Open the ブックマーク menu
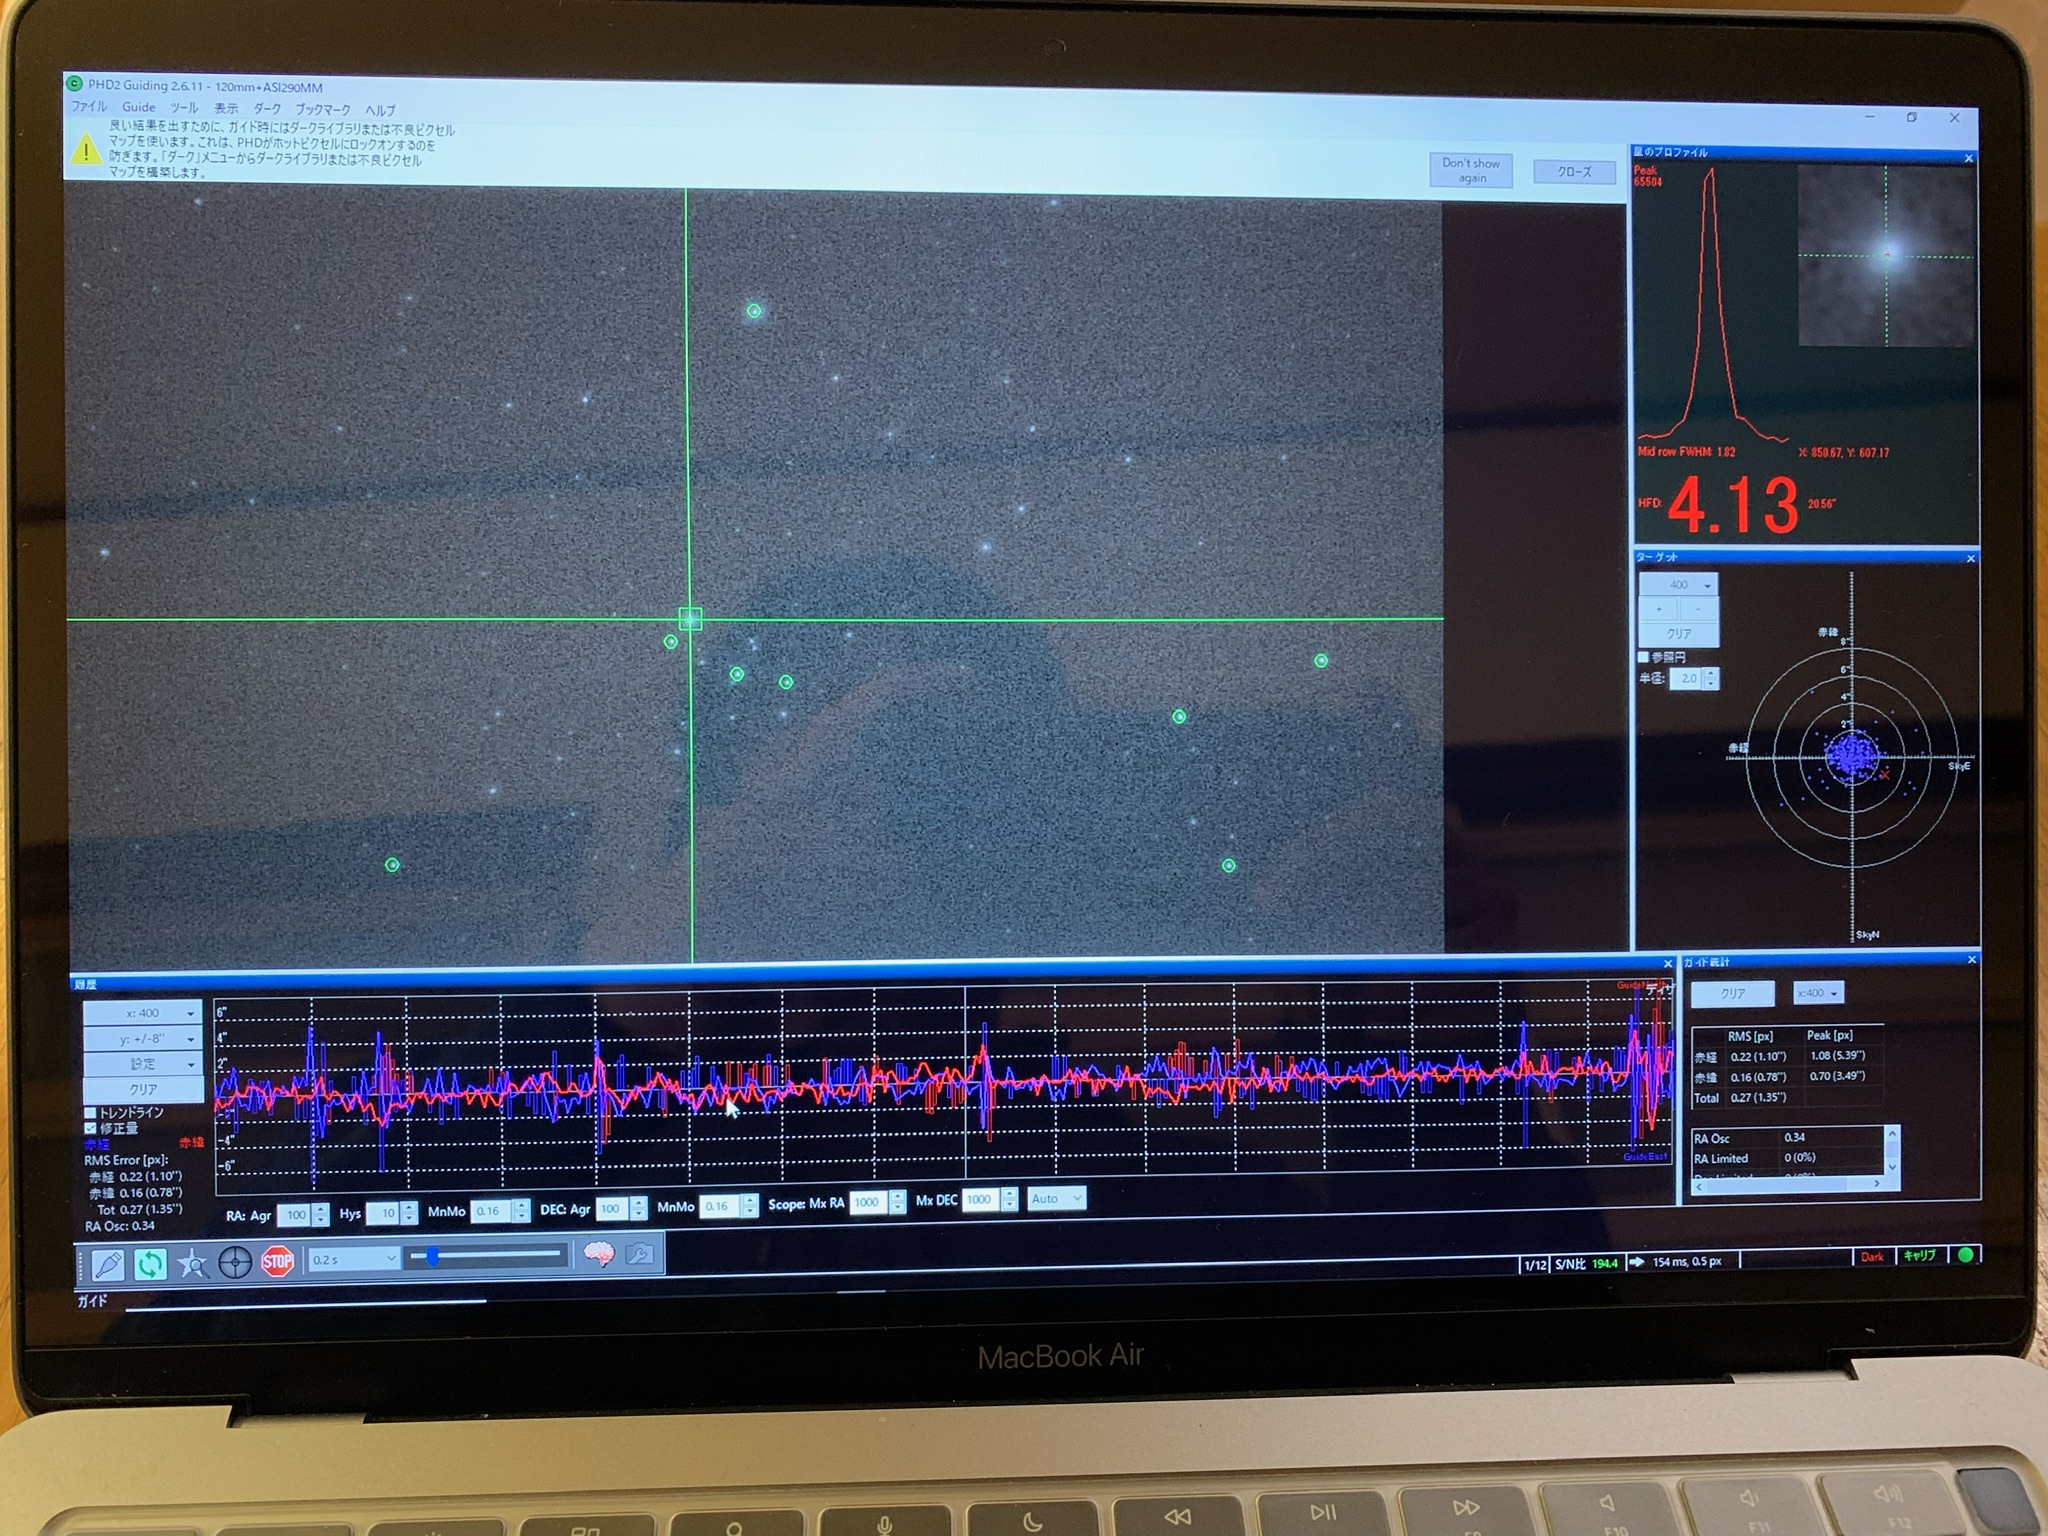Screen dimensions: 2048x1536 pyautogui.click(x=322, y=109)
